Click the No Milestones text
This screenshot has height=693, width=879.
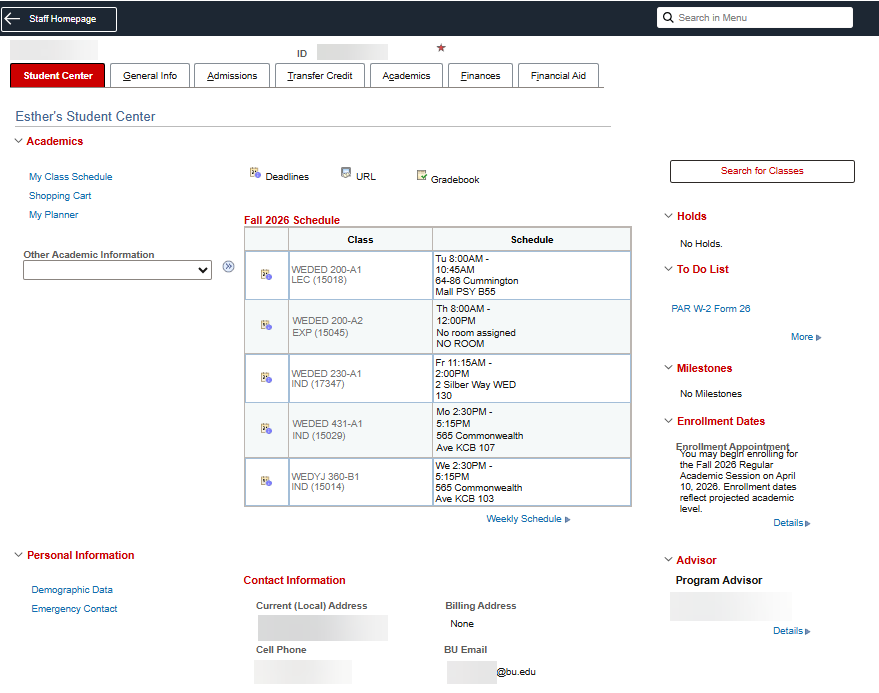point(711,394)
